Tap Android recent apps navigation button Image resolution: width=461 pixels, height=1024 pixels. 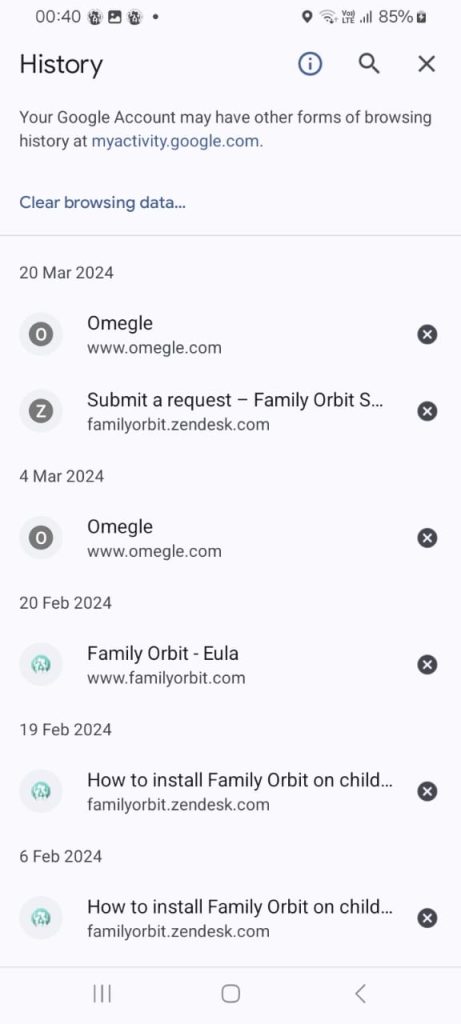[x=102, y=994]
